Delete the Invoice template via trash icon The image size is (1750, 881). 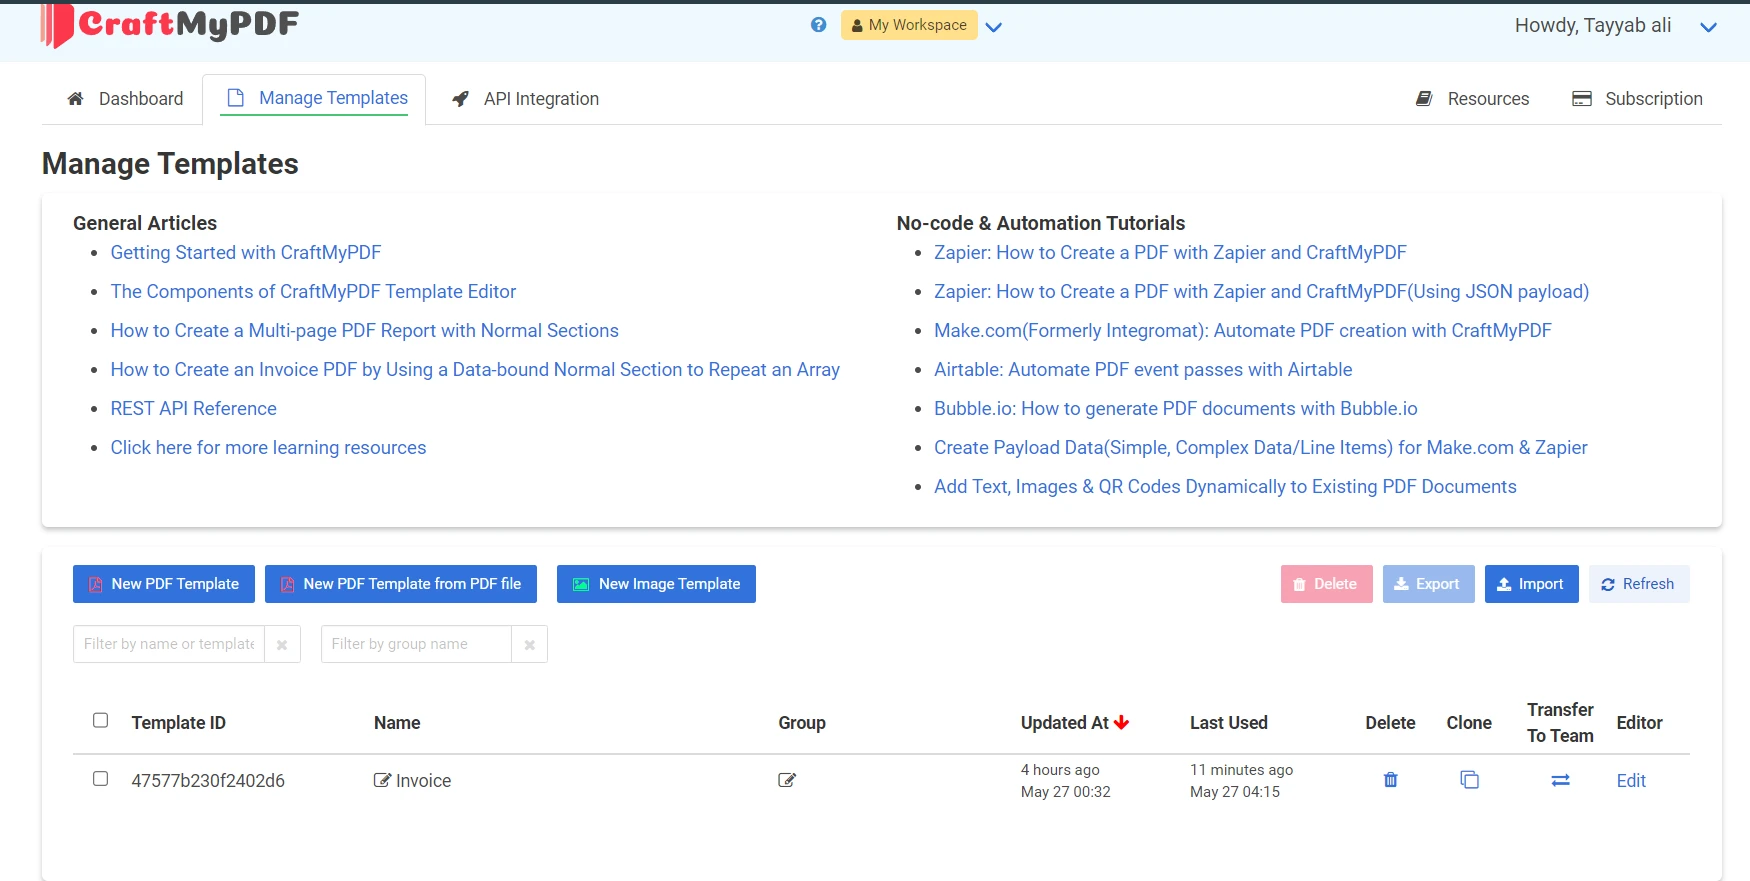(x=1390, y=780)
